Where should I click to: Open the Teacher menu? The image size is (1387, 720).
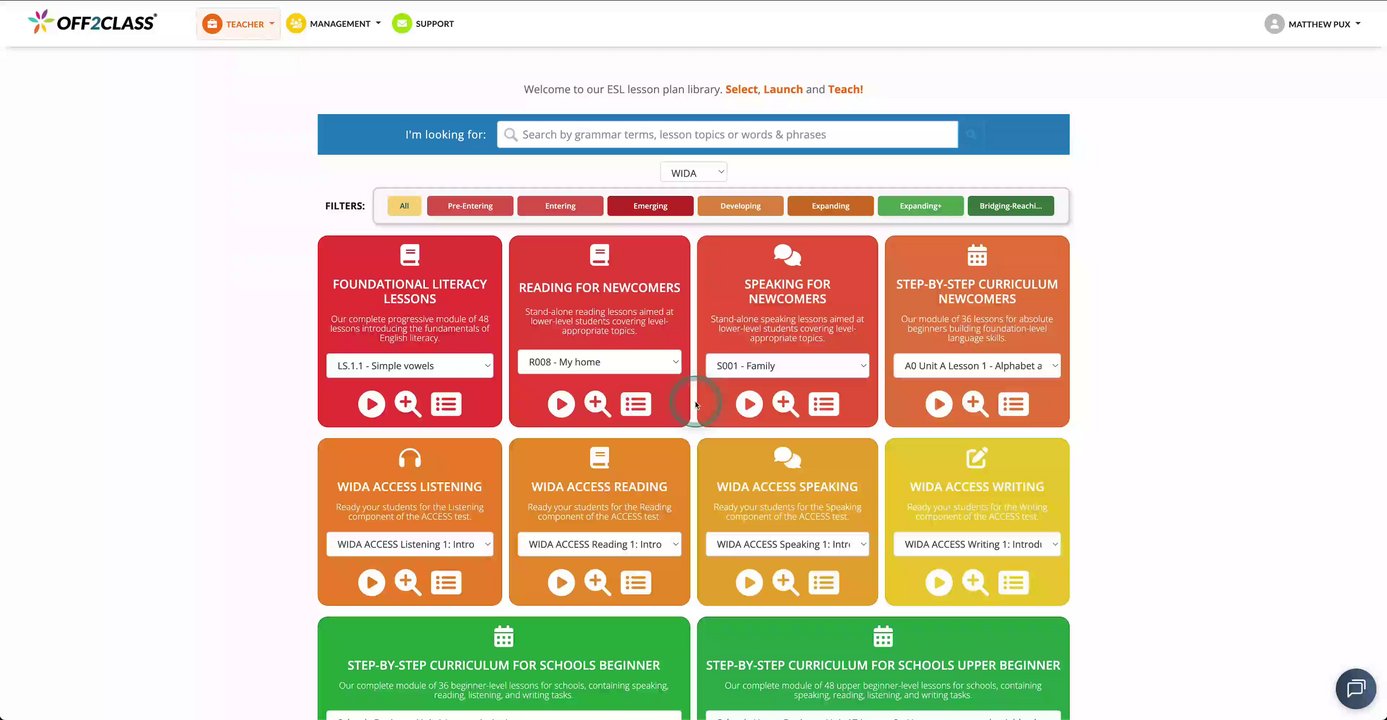click(238, 24)
